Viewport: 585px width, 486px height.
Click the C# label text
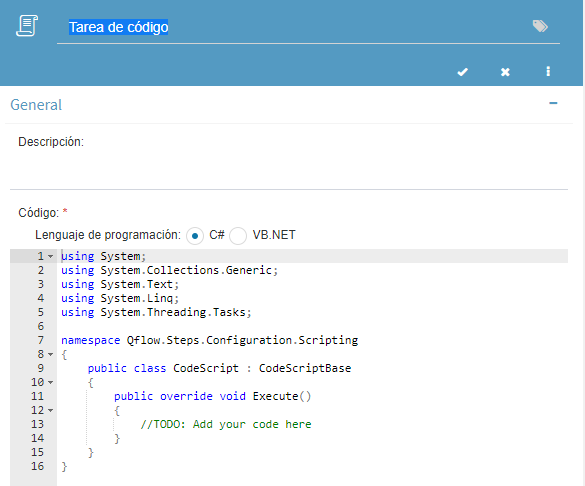217,235
